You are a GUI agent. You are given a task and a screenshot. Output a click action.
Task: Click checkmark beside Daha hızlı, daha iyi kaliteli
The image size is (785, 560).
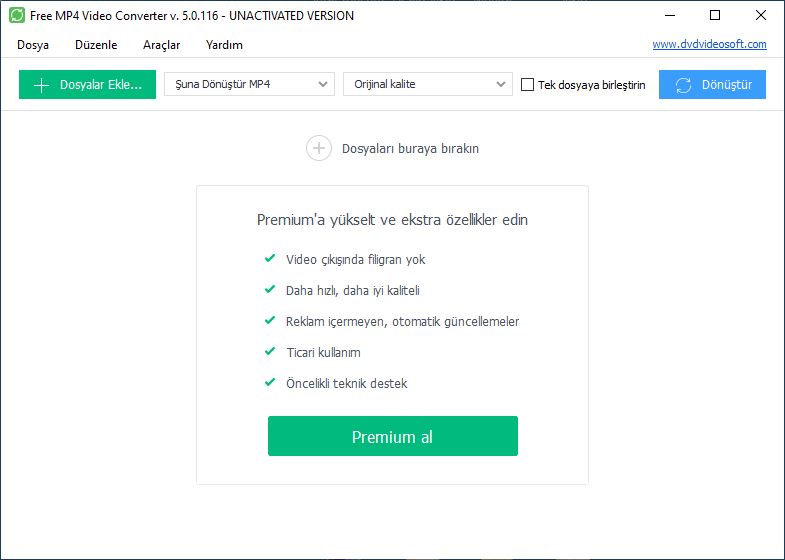tap(270, 289)
